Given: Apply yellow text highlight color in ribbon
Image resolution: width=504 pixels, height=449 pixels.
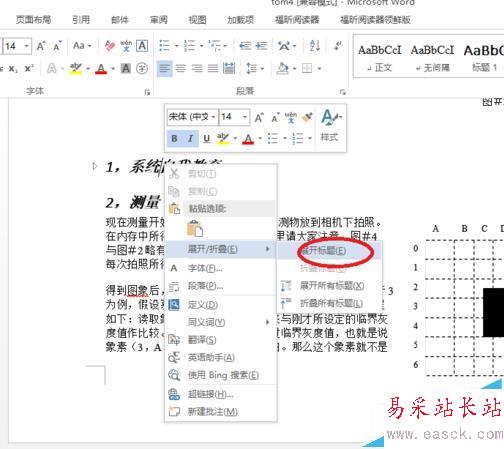Looking at the screenshot, I should click(76, 69).
